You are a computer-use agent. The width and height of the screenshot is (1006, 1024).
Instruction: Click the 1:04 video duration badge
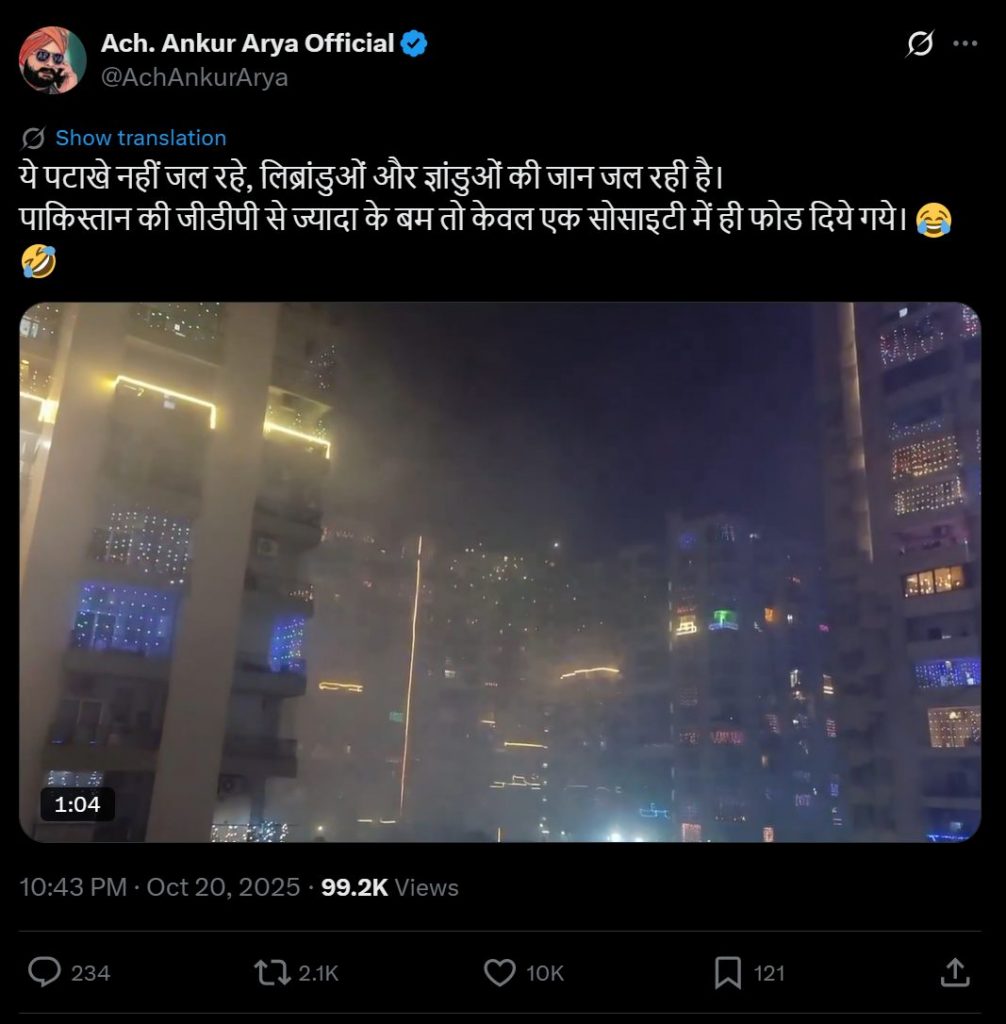(x=77, y=804)
